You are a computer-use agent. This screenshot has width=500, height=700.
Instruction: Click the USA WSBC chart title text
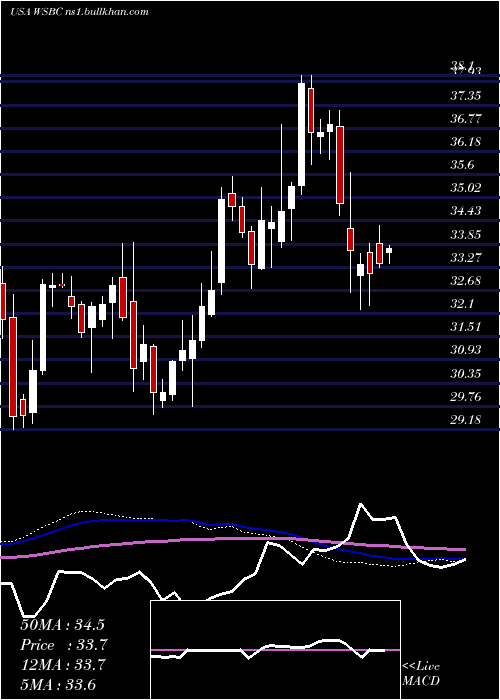(x=79, y=12)
